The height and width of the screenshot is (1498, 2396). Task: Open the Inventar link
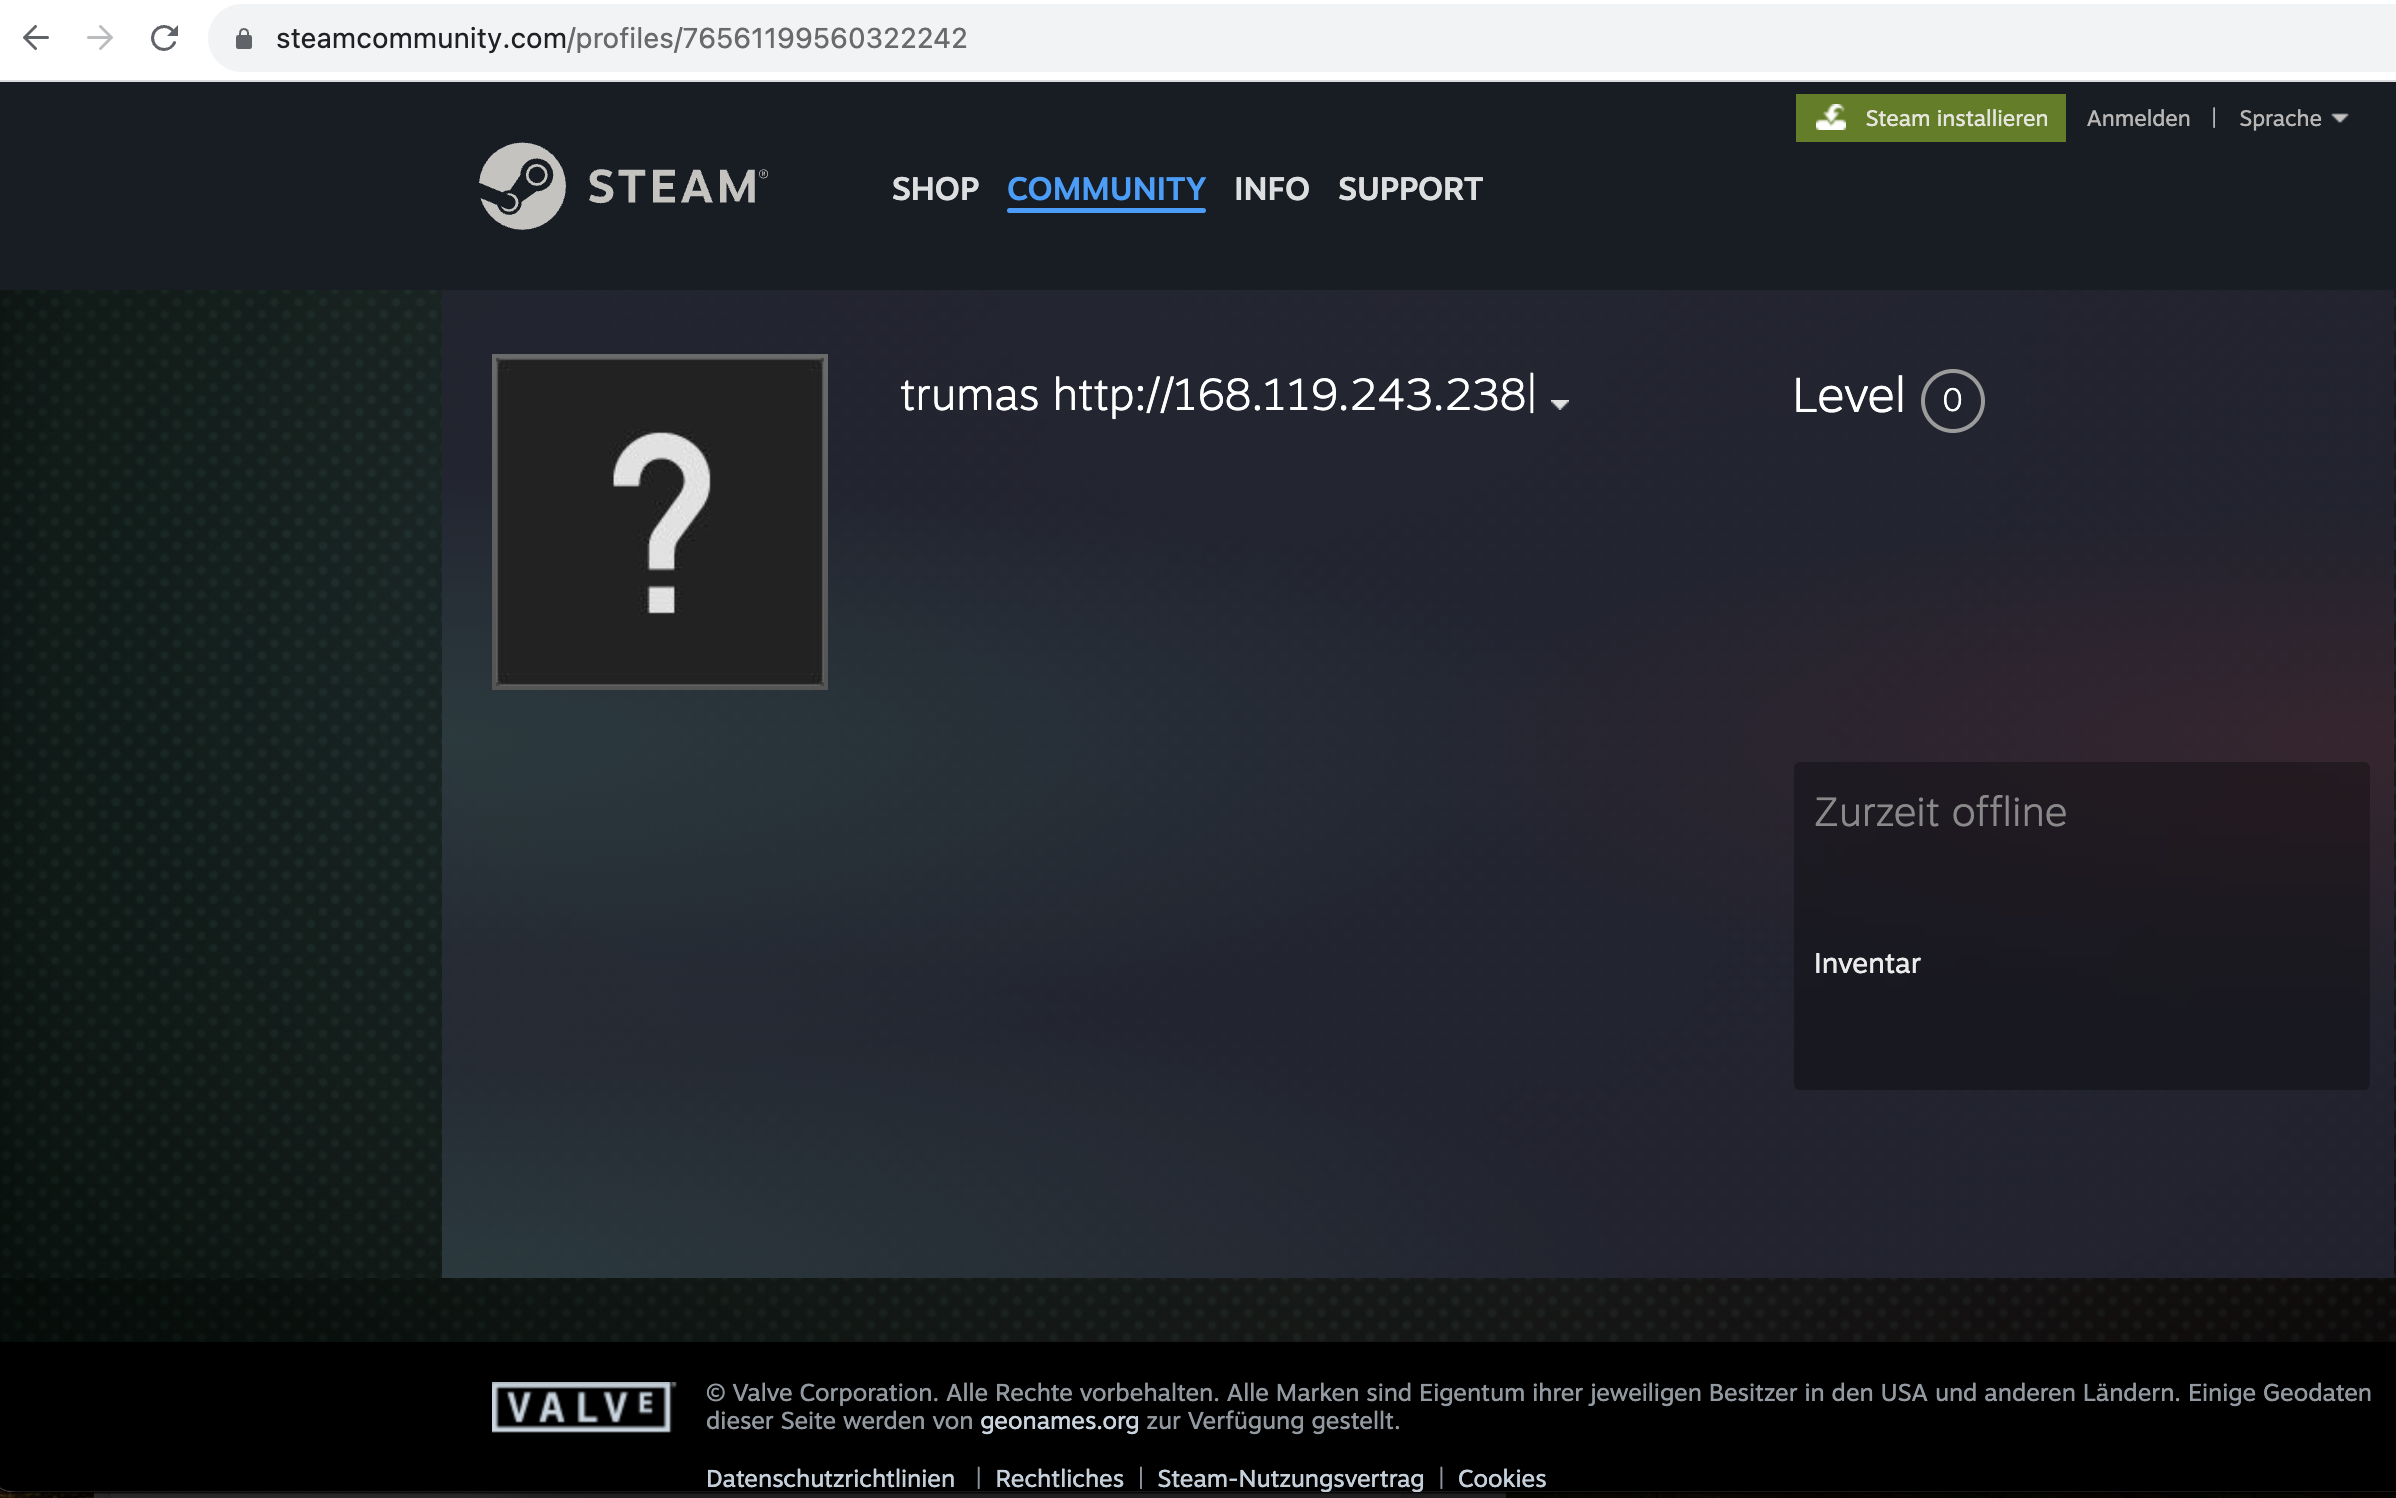[1866, 963]
